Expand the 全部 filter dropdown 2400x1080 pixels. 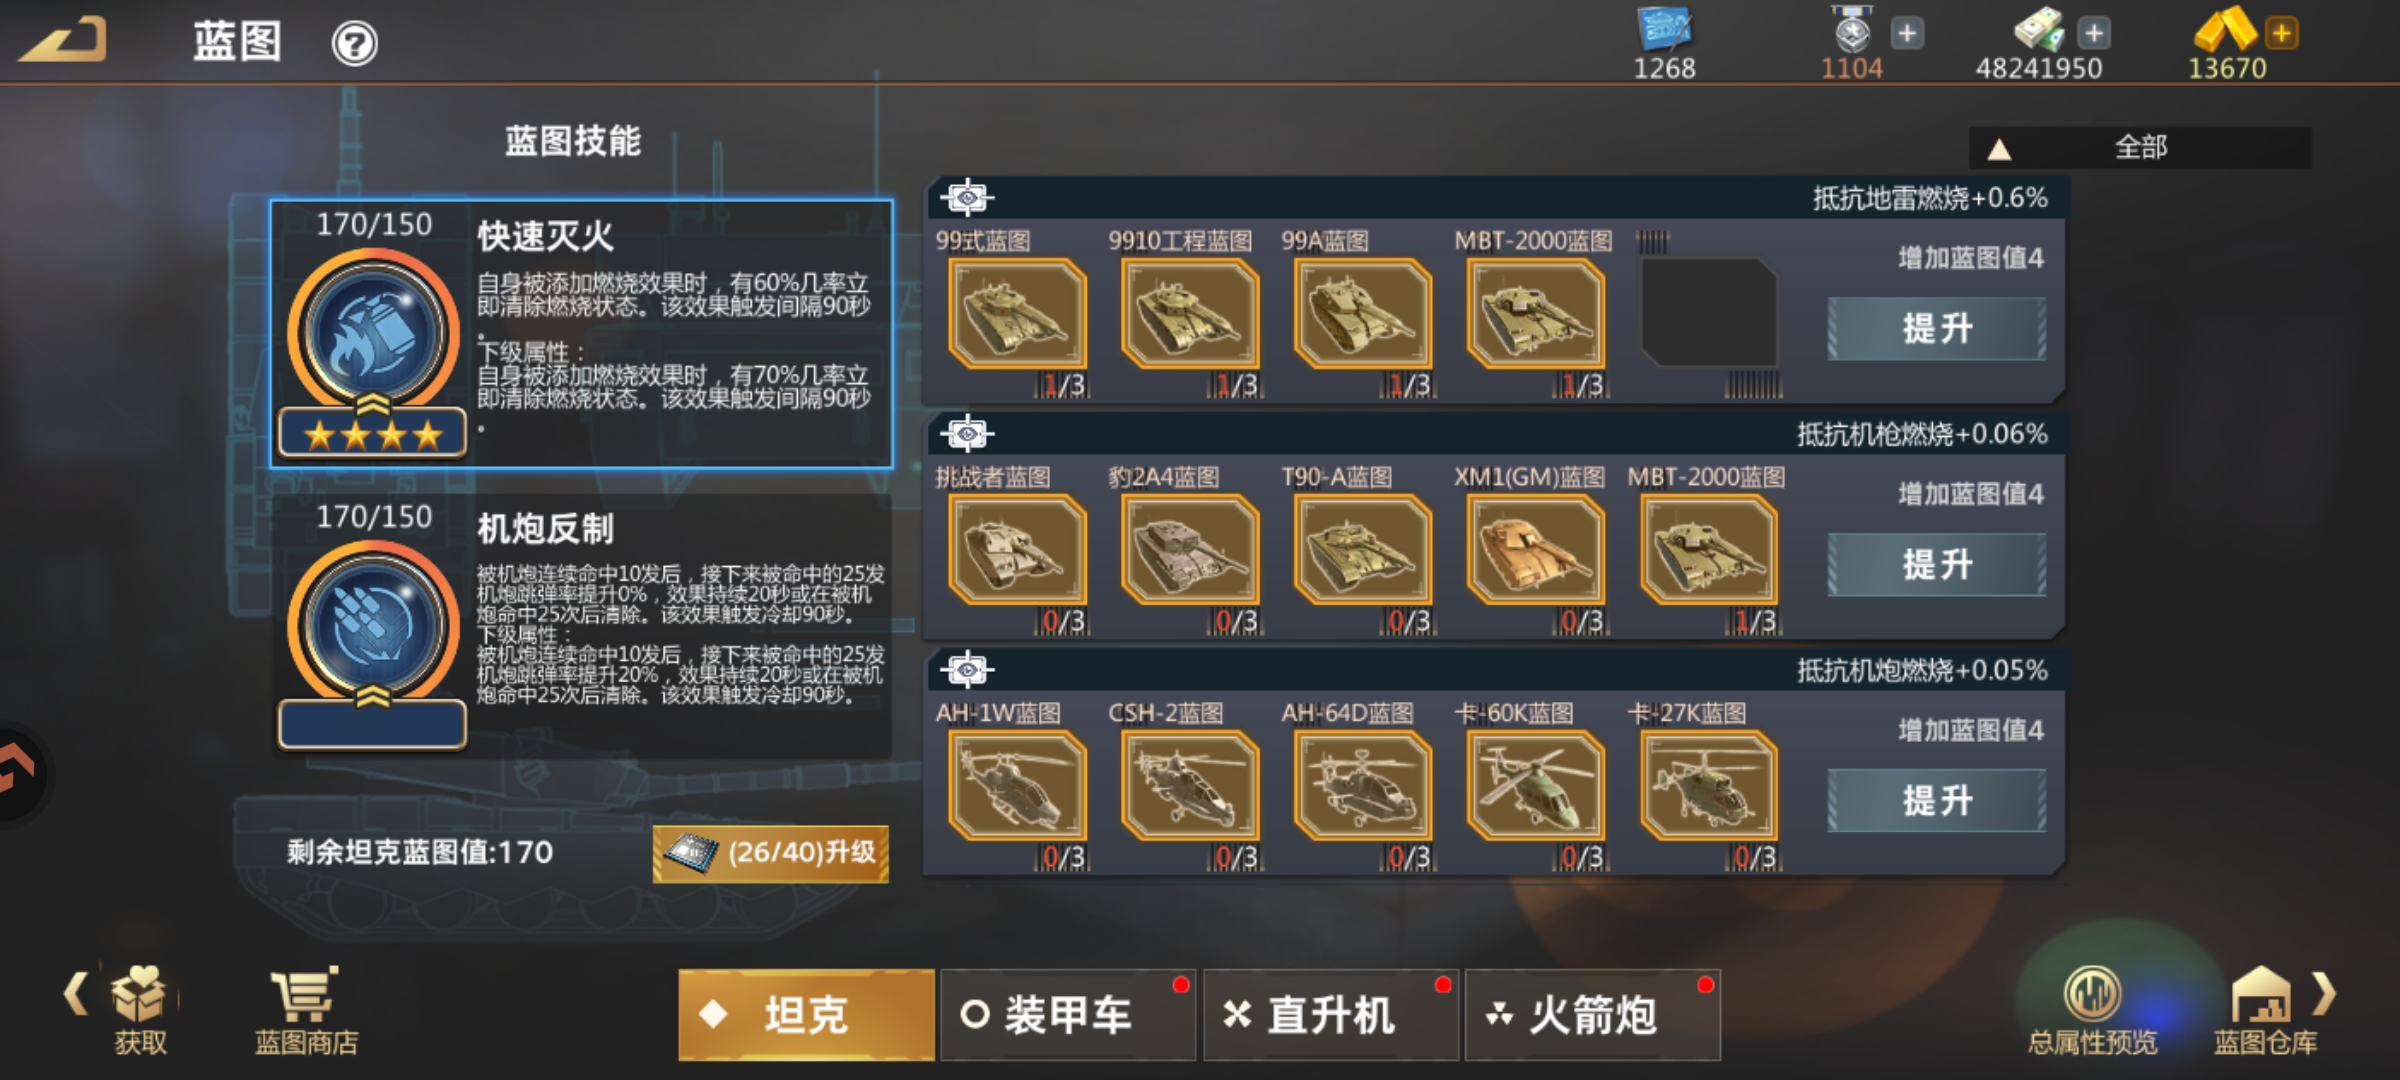pos(2140,148)
